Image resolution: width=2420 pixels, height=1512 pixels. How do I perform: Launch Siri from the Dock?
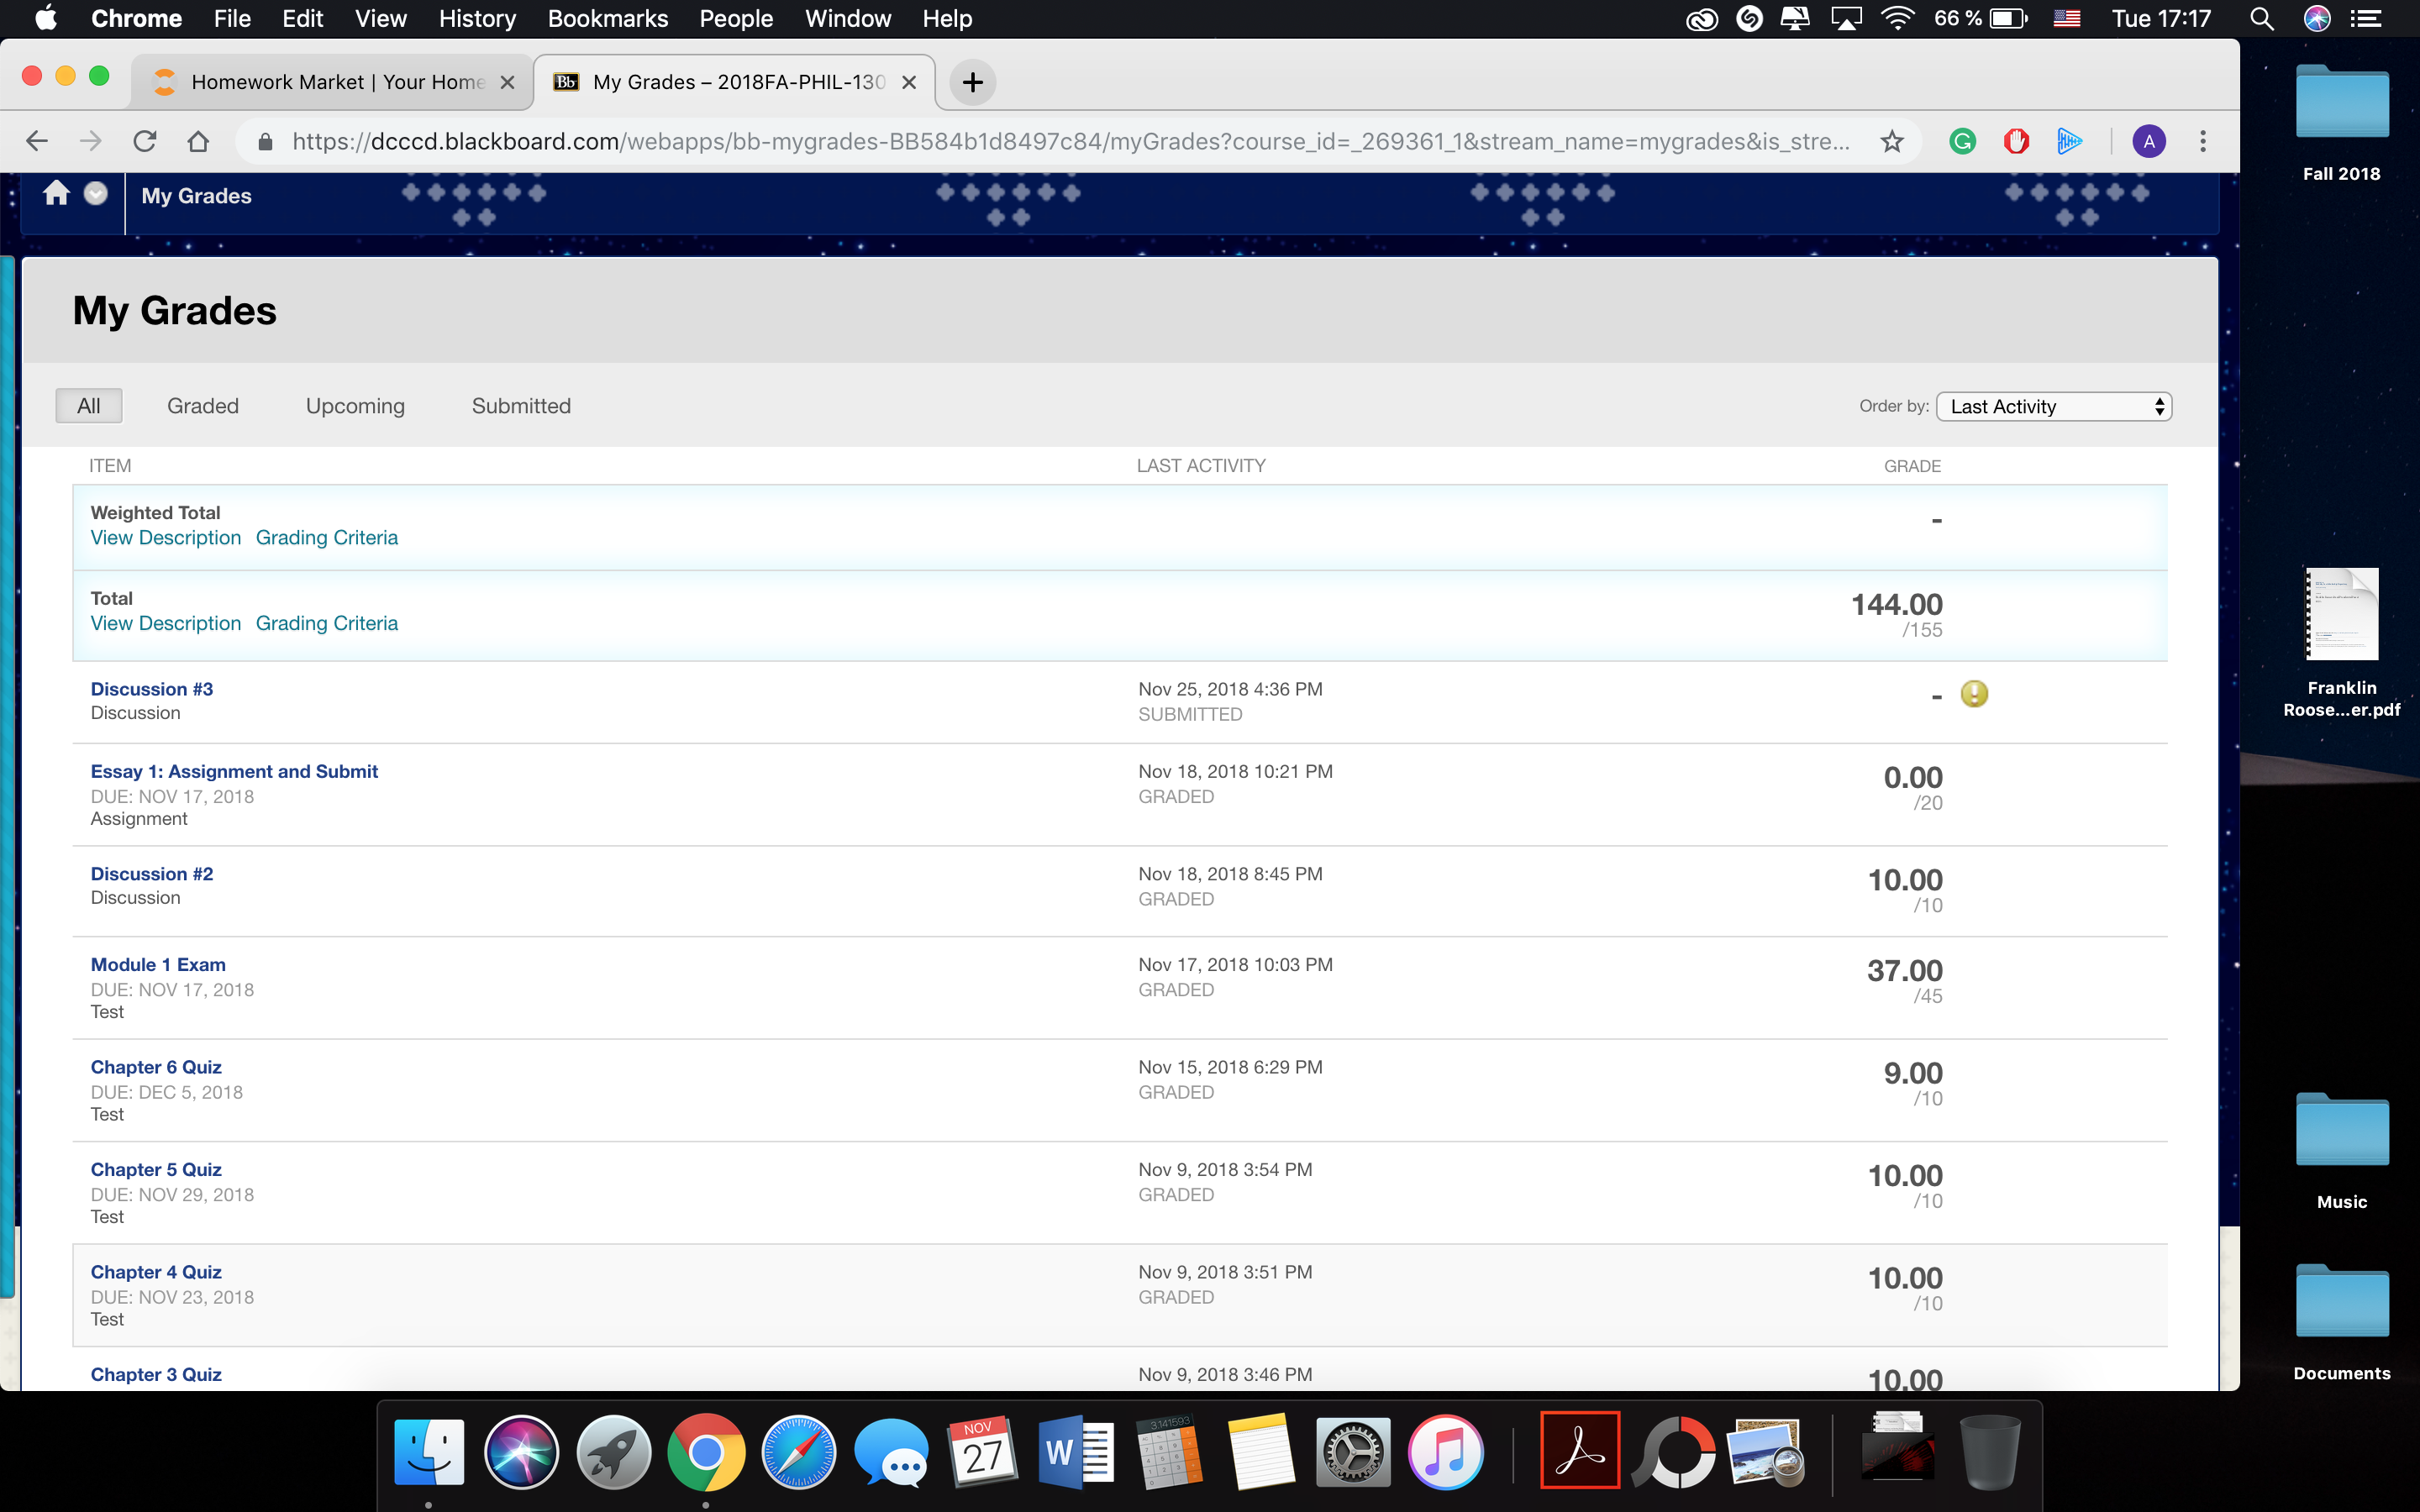(521, 1452)
